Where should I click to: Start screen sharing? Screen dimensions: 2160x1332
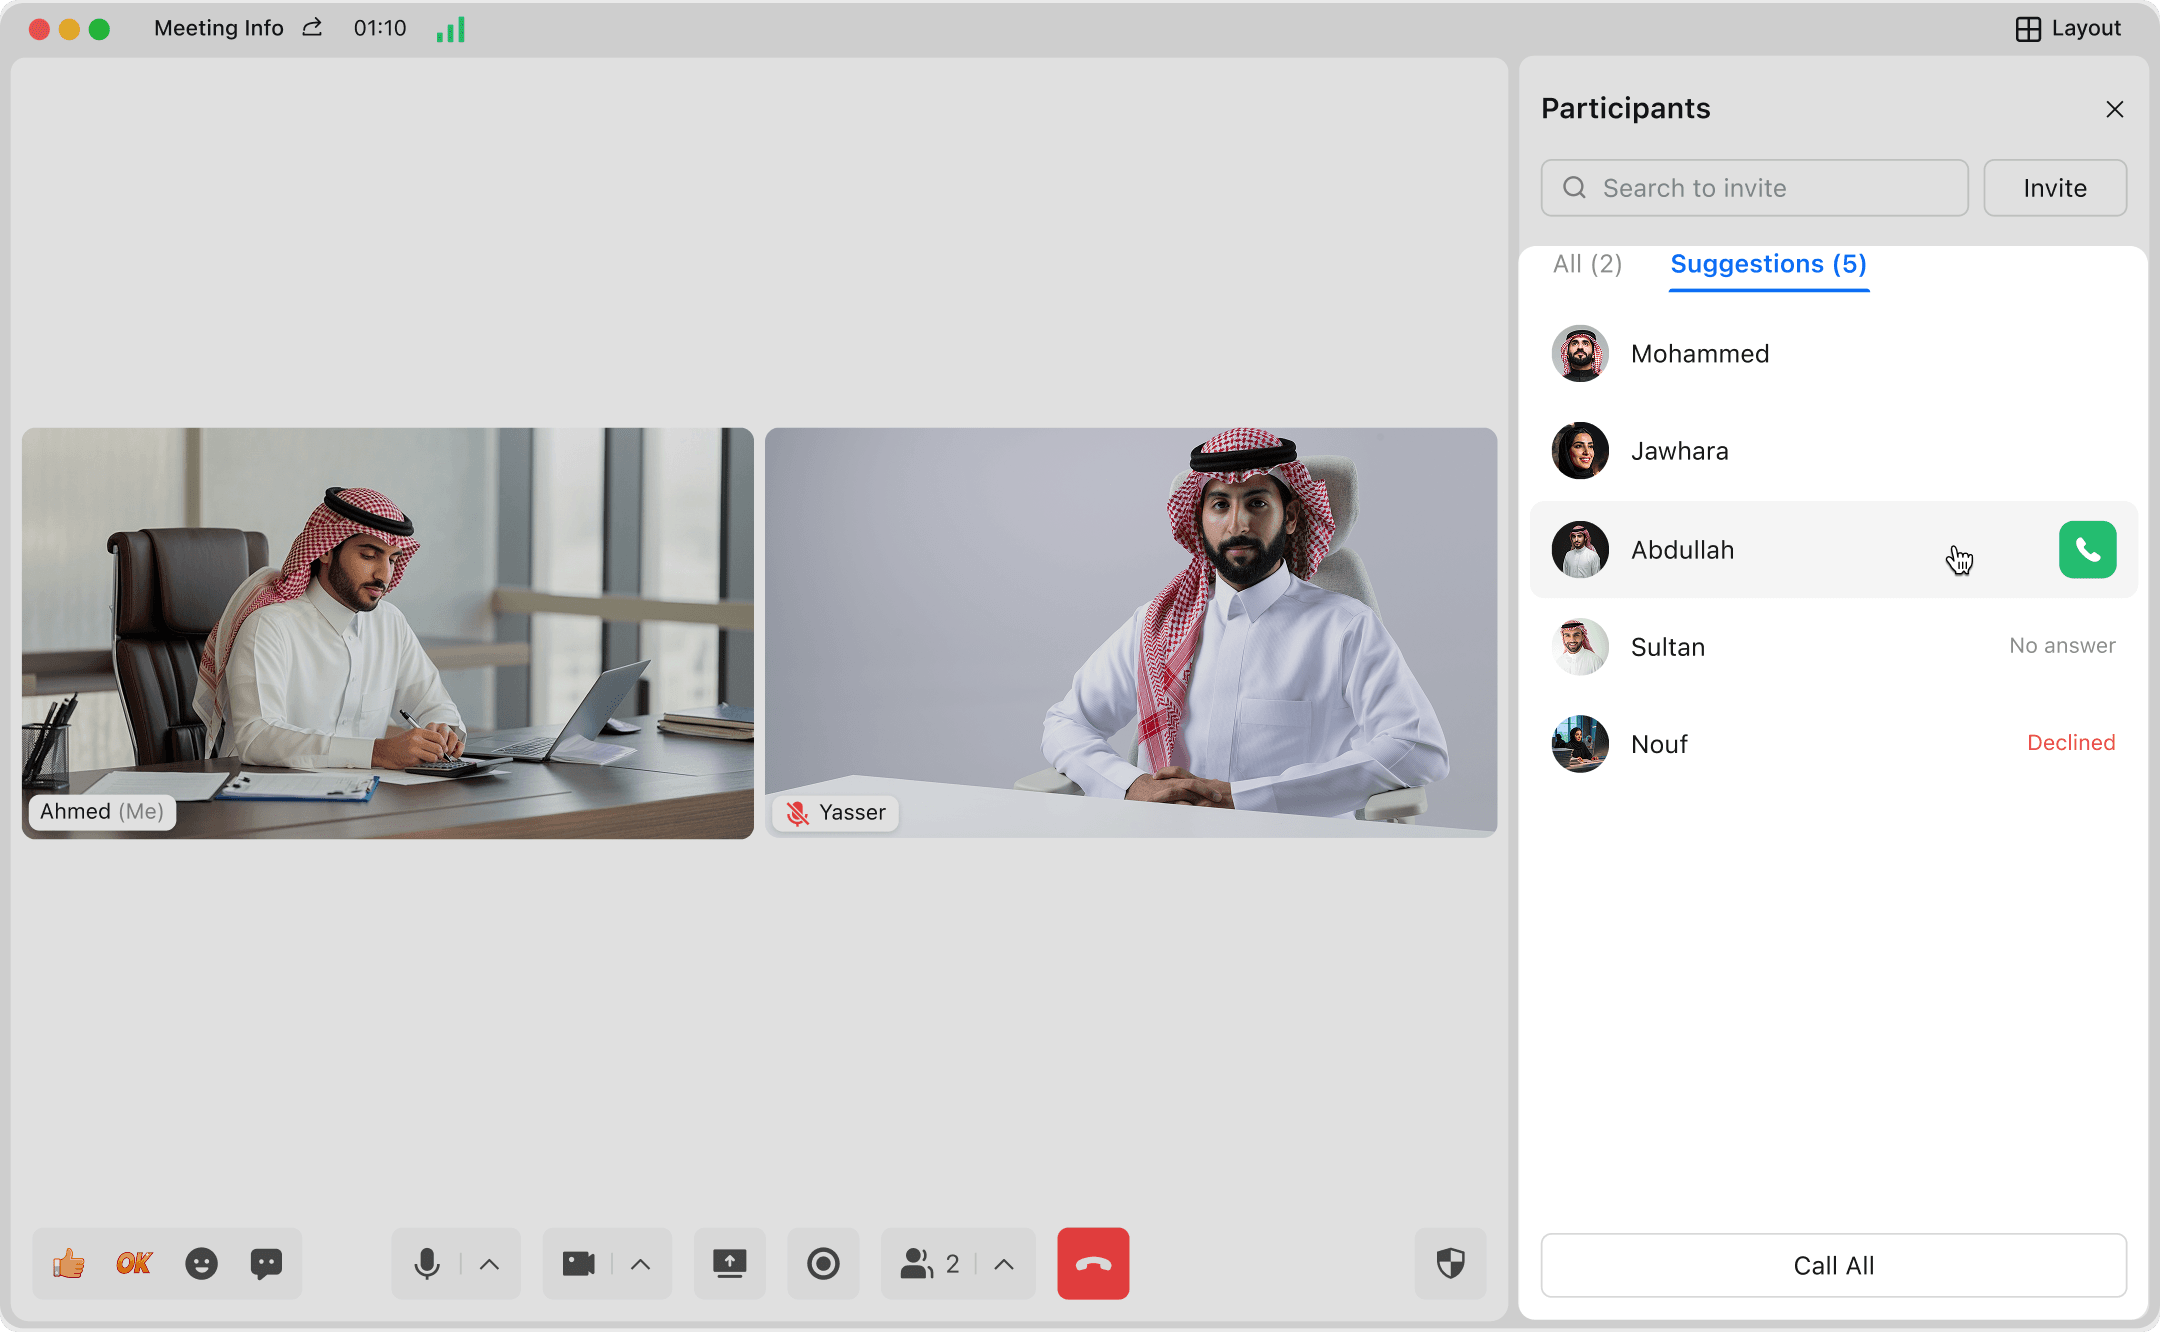[729, 1264]
